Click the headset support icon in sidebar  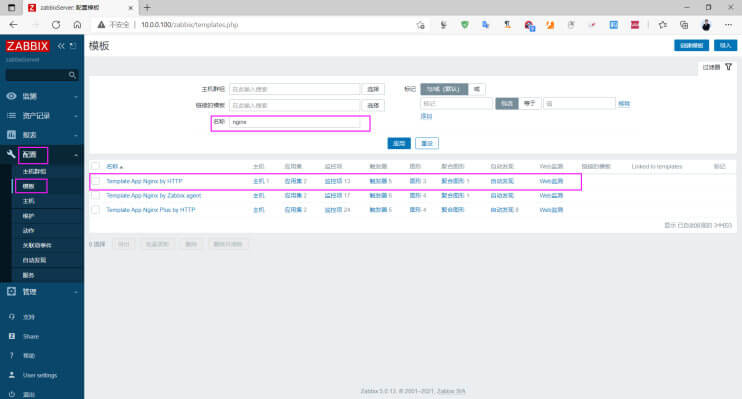[12, 317]
